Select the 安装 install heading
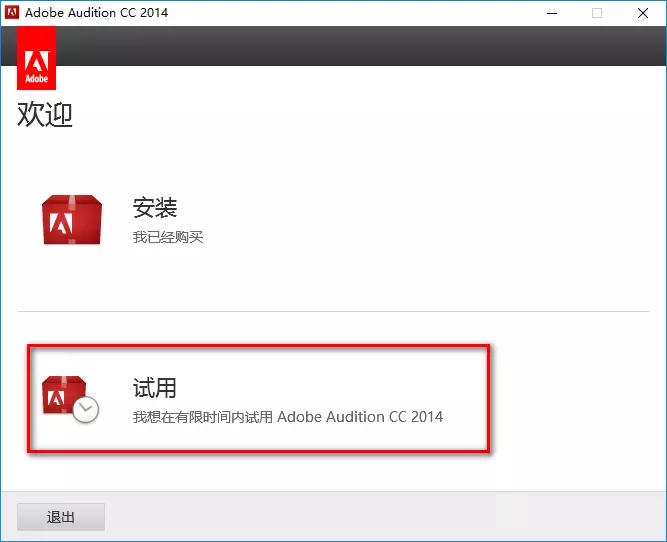 click(x=155, y=208)
